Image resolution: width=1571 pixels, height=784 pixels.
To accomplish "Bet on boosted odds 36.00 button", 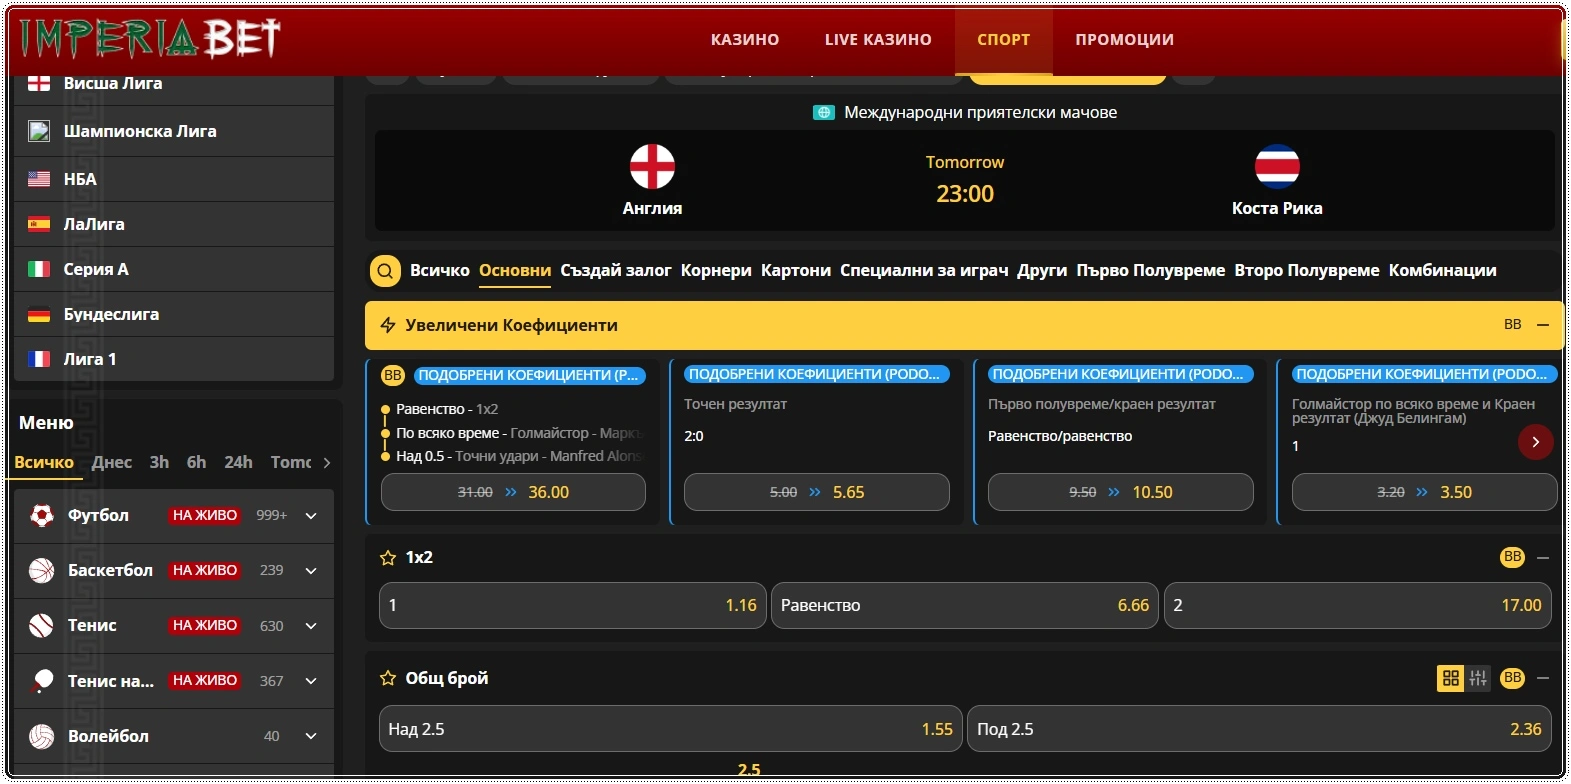I will pos(513,492).
